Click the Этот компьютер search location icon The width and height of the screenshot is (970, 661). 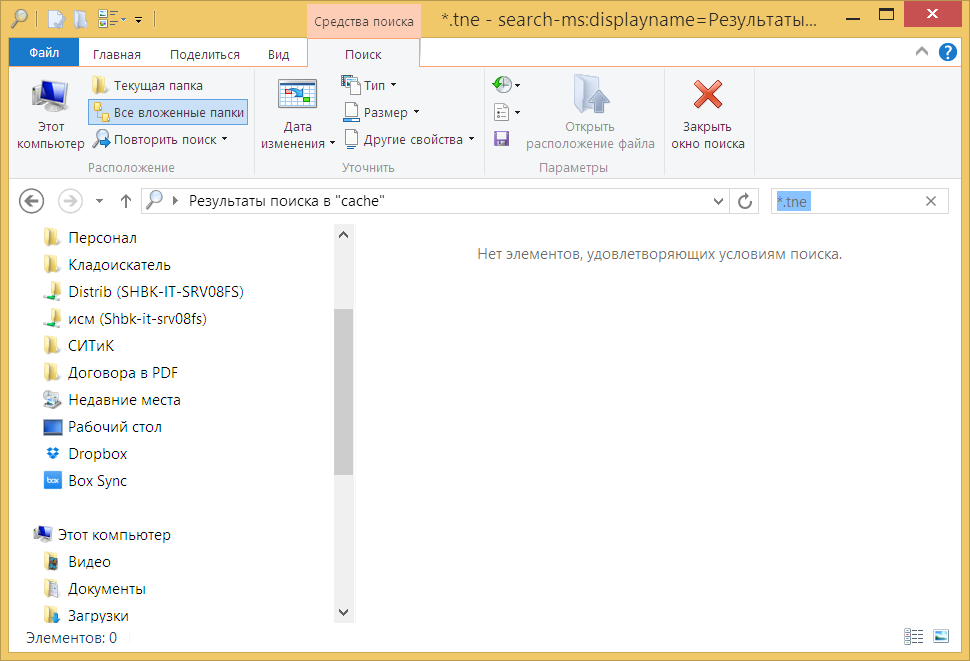coord(50,97)
